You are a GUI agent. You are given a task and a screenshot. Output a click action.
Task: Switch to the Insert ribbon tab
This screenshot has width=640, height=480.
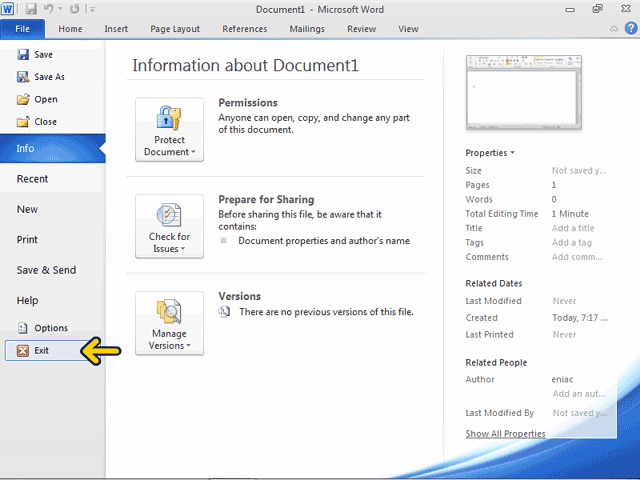coord(116,29)
